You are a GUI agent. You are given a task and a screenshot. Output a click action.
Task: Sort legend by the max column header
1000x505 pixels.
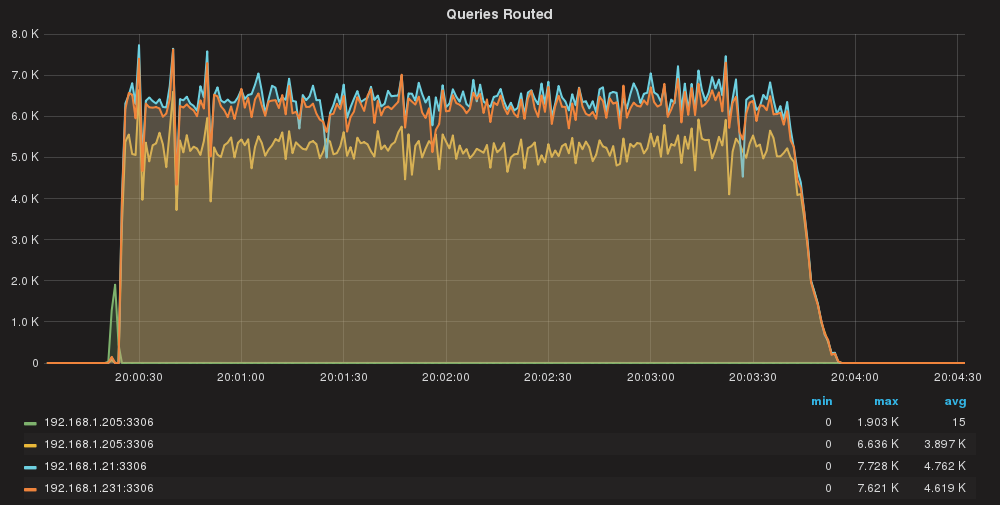tap(886, 402)
